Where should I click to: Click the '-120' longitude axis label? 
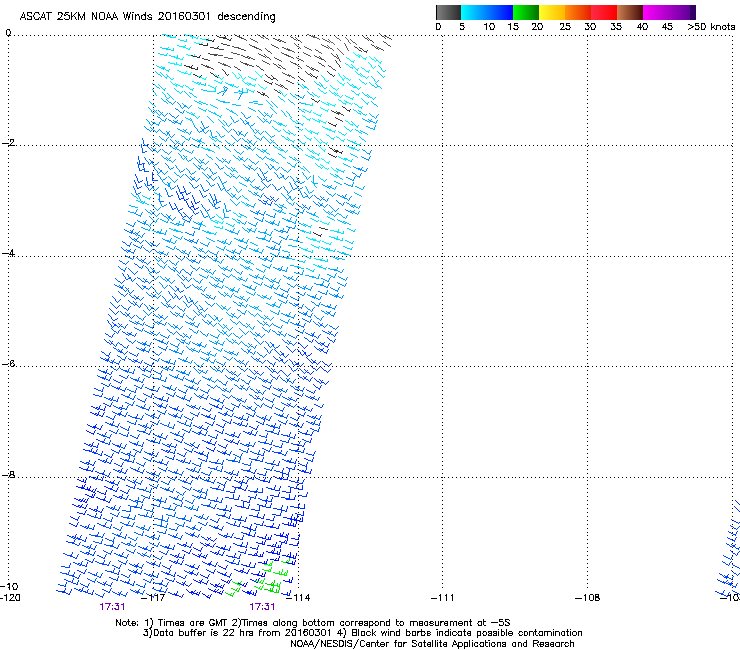10,598
